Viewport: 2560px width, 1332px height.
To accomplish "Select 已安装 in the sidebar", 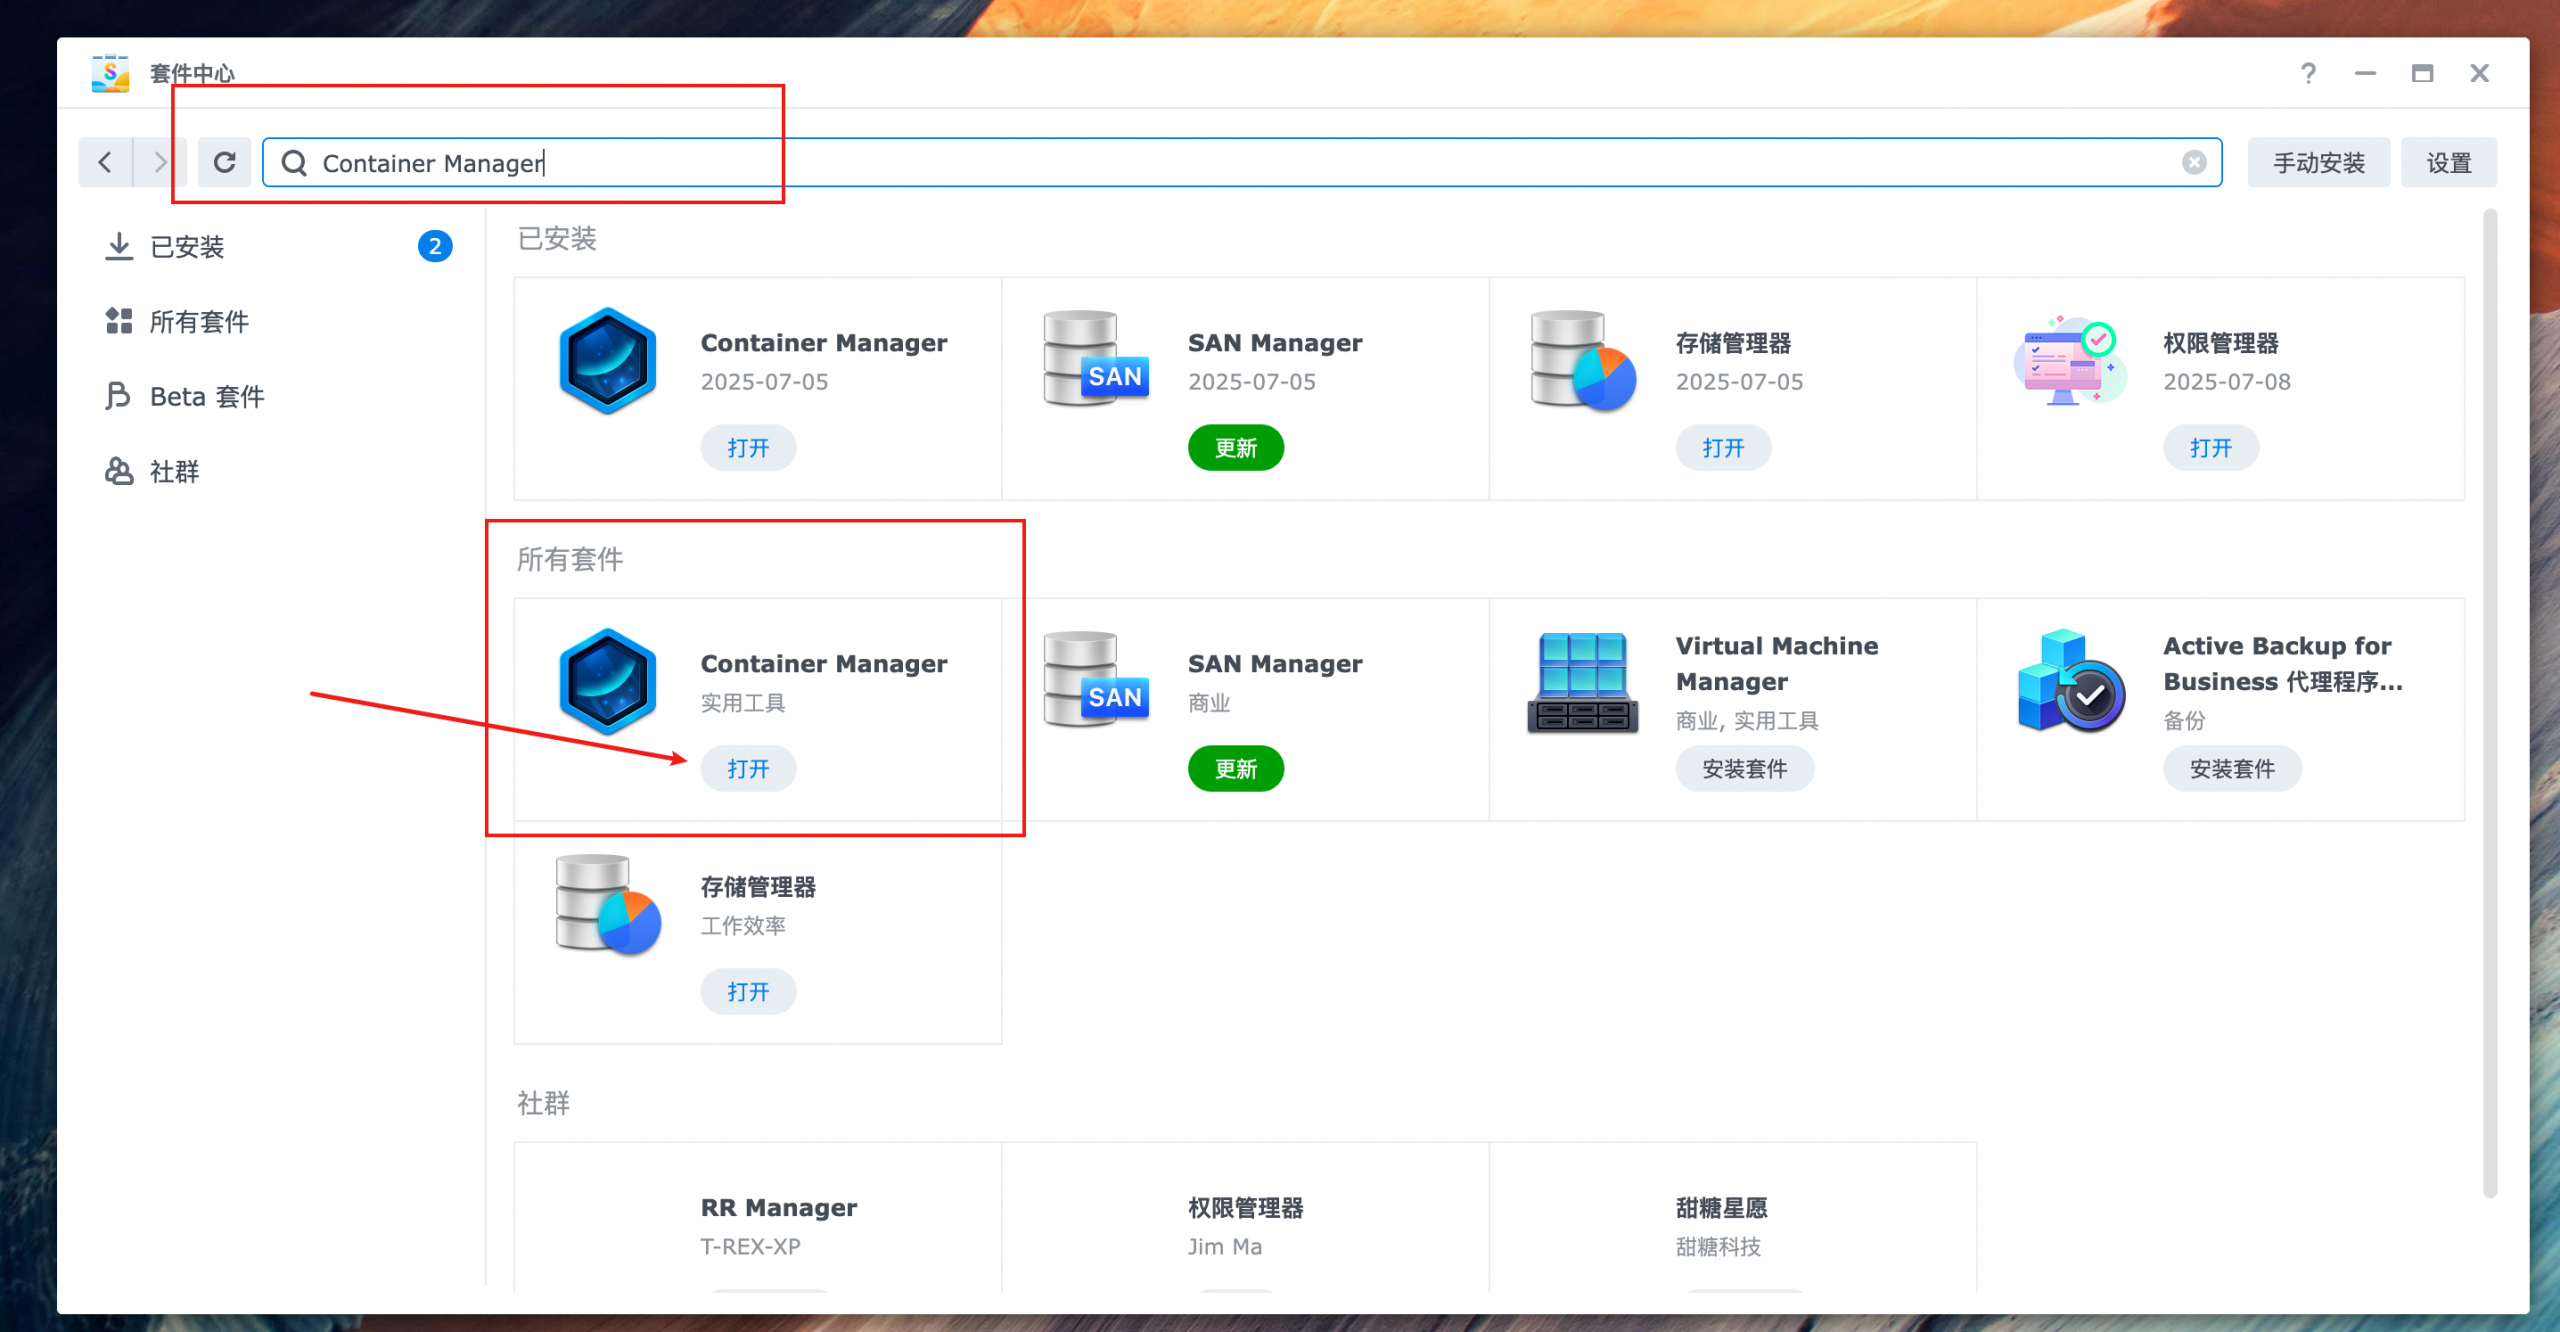I will click(x=187, y=246).
